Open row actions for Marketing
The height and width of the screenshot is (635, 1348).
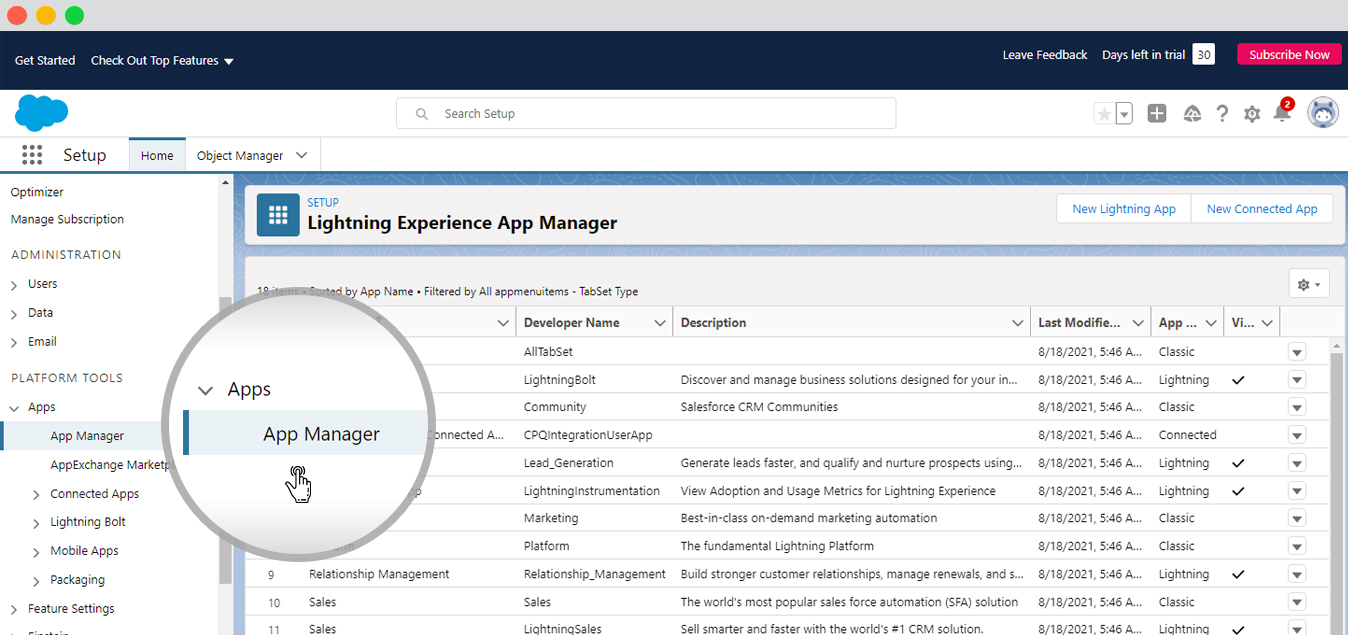(1297, 518)
